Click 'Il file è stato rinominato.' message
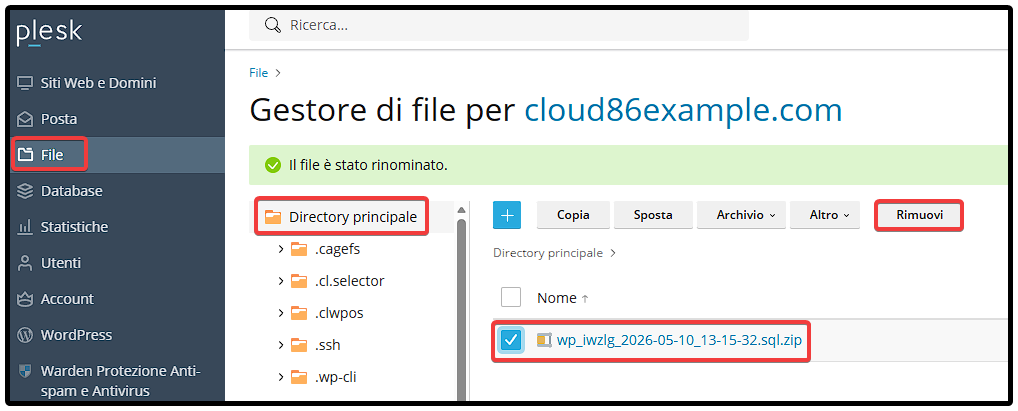Viewport: 1018px width, 411px height. coord(368,166)
